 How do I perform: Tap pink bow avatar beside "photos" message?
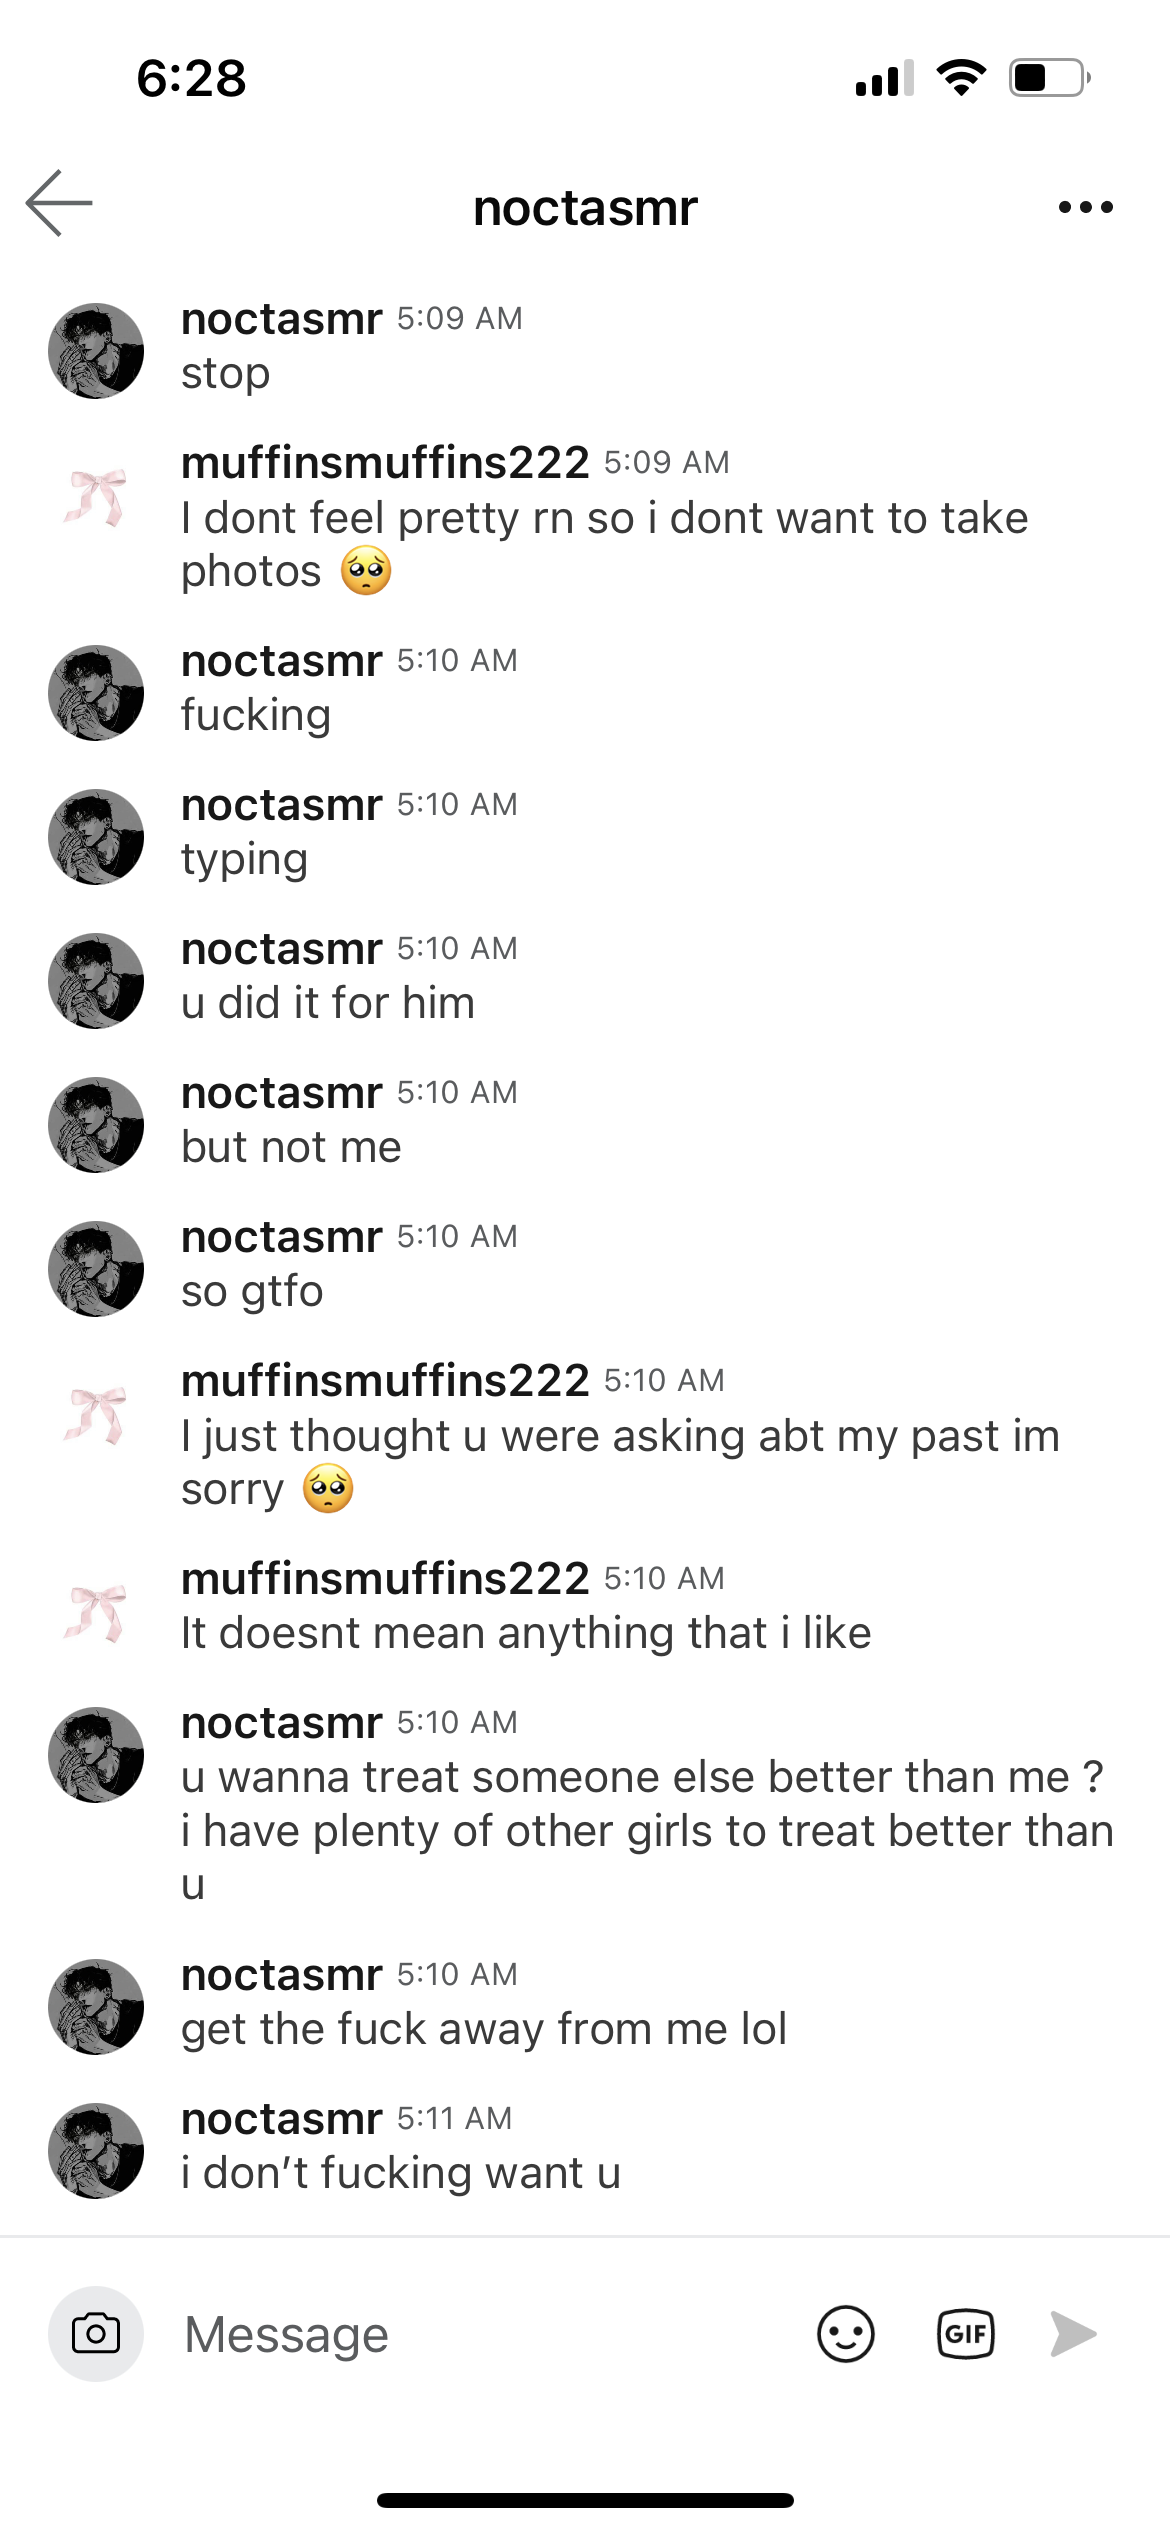pyautogui.click(x=96, y=497)
